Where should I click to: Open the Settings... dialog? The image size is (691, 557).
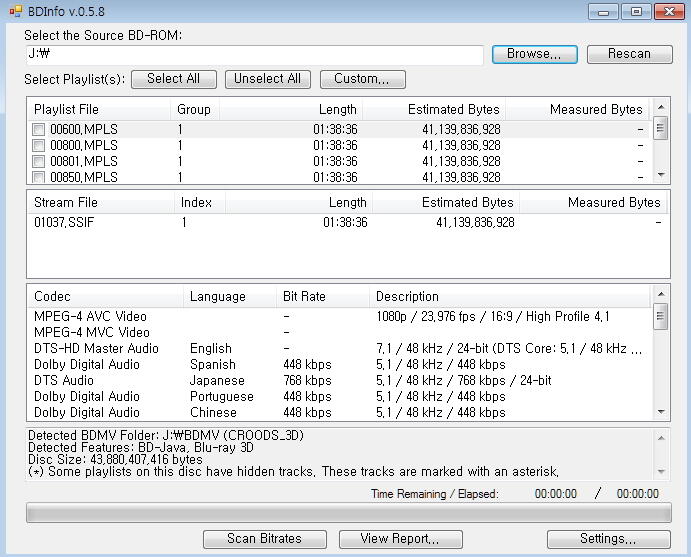point(608,539)
